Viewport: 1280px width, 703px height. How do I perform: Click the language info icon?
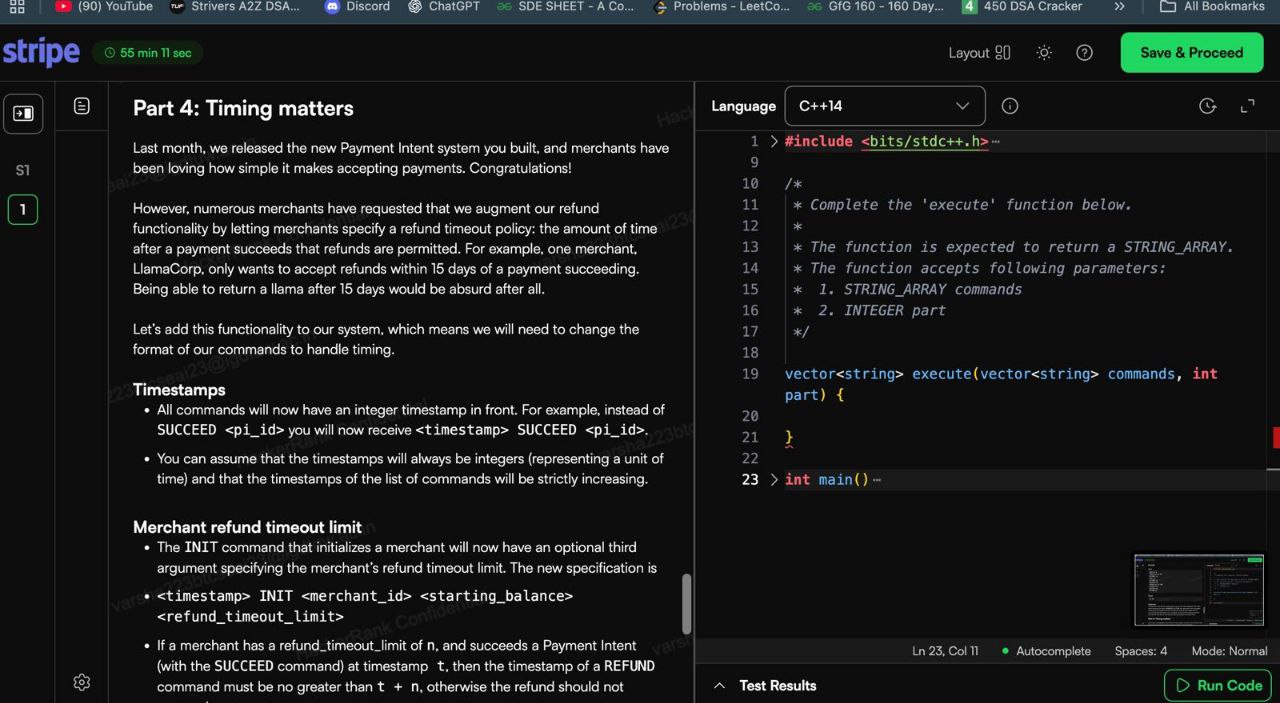click(1010, 106)
